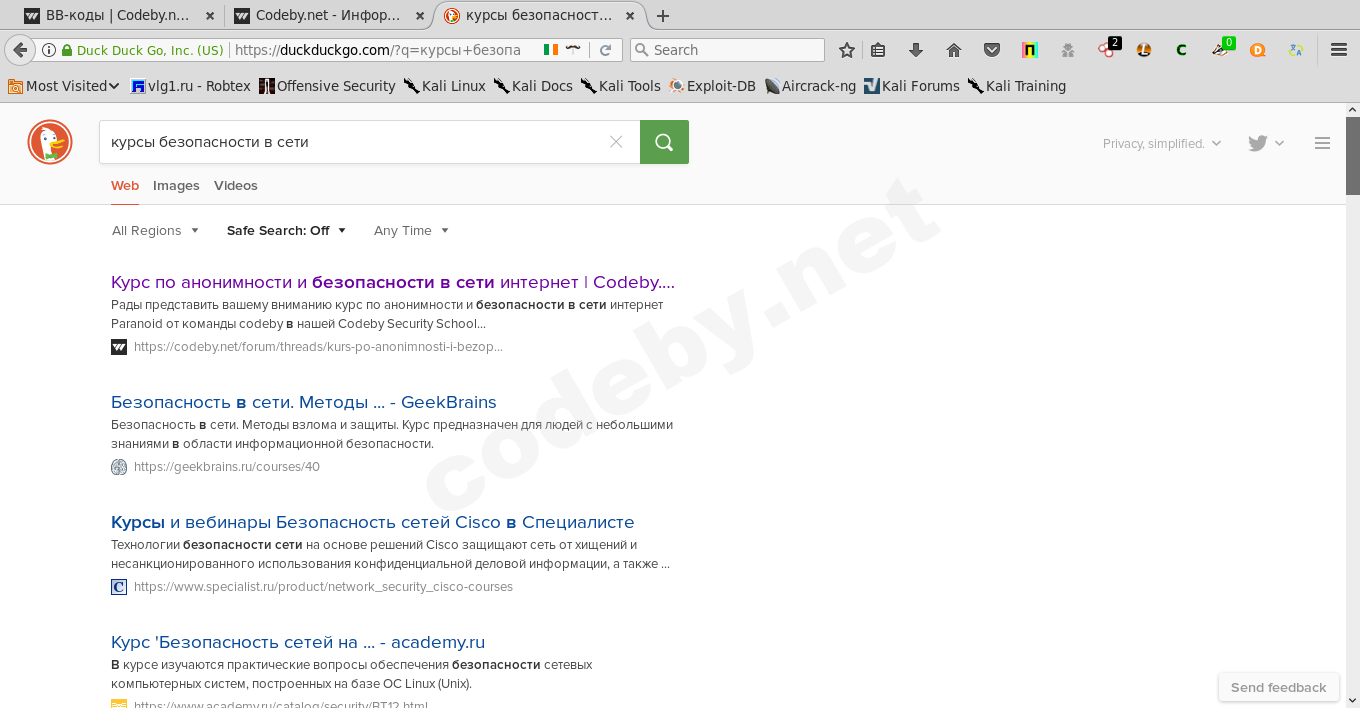Click the Send feedback button

tap(1278, 687)
